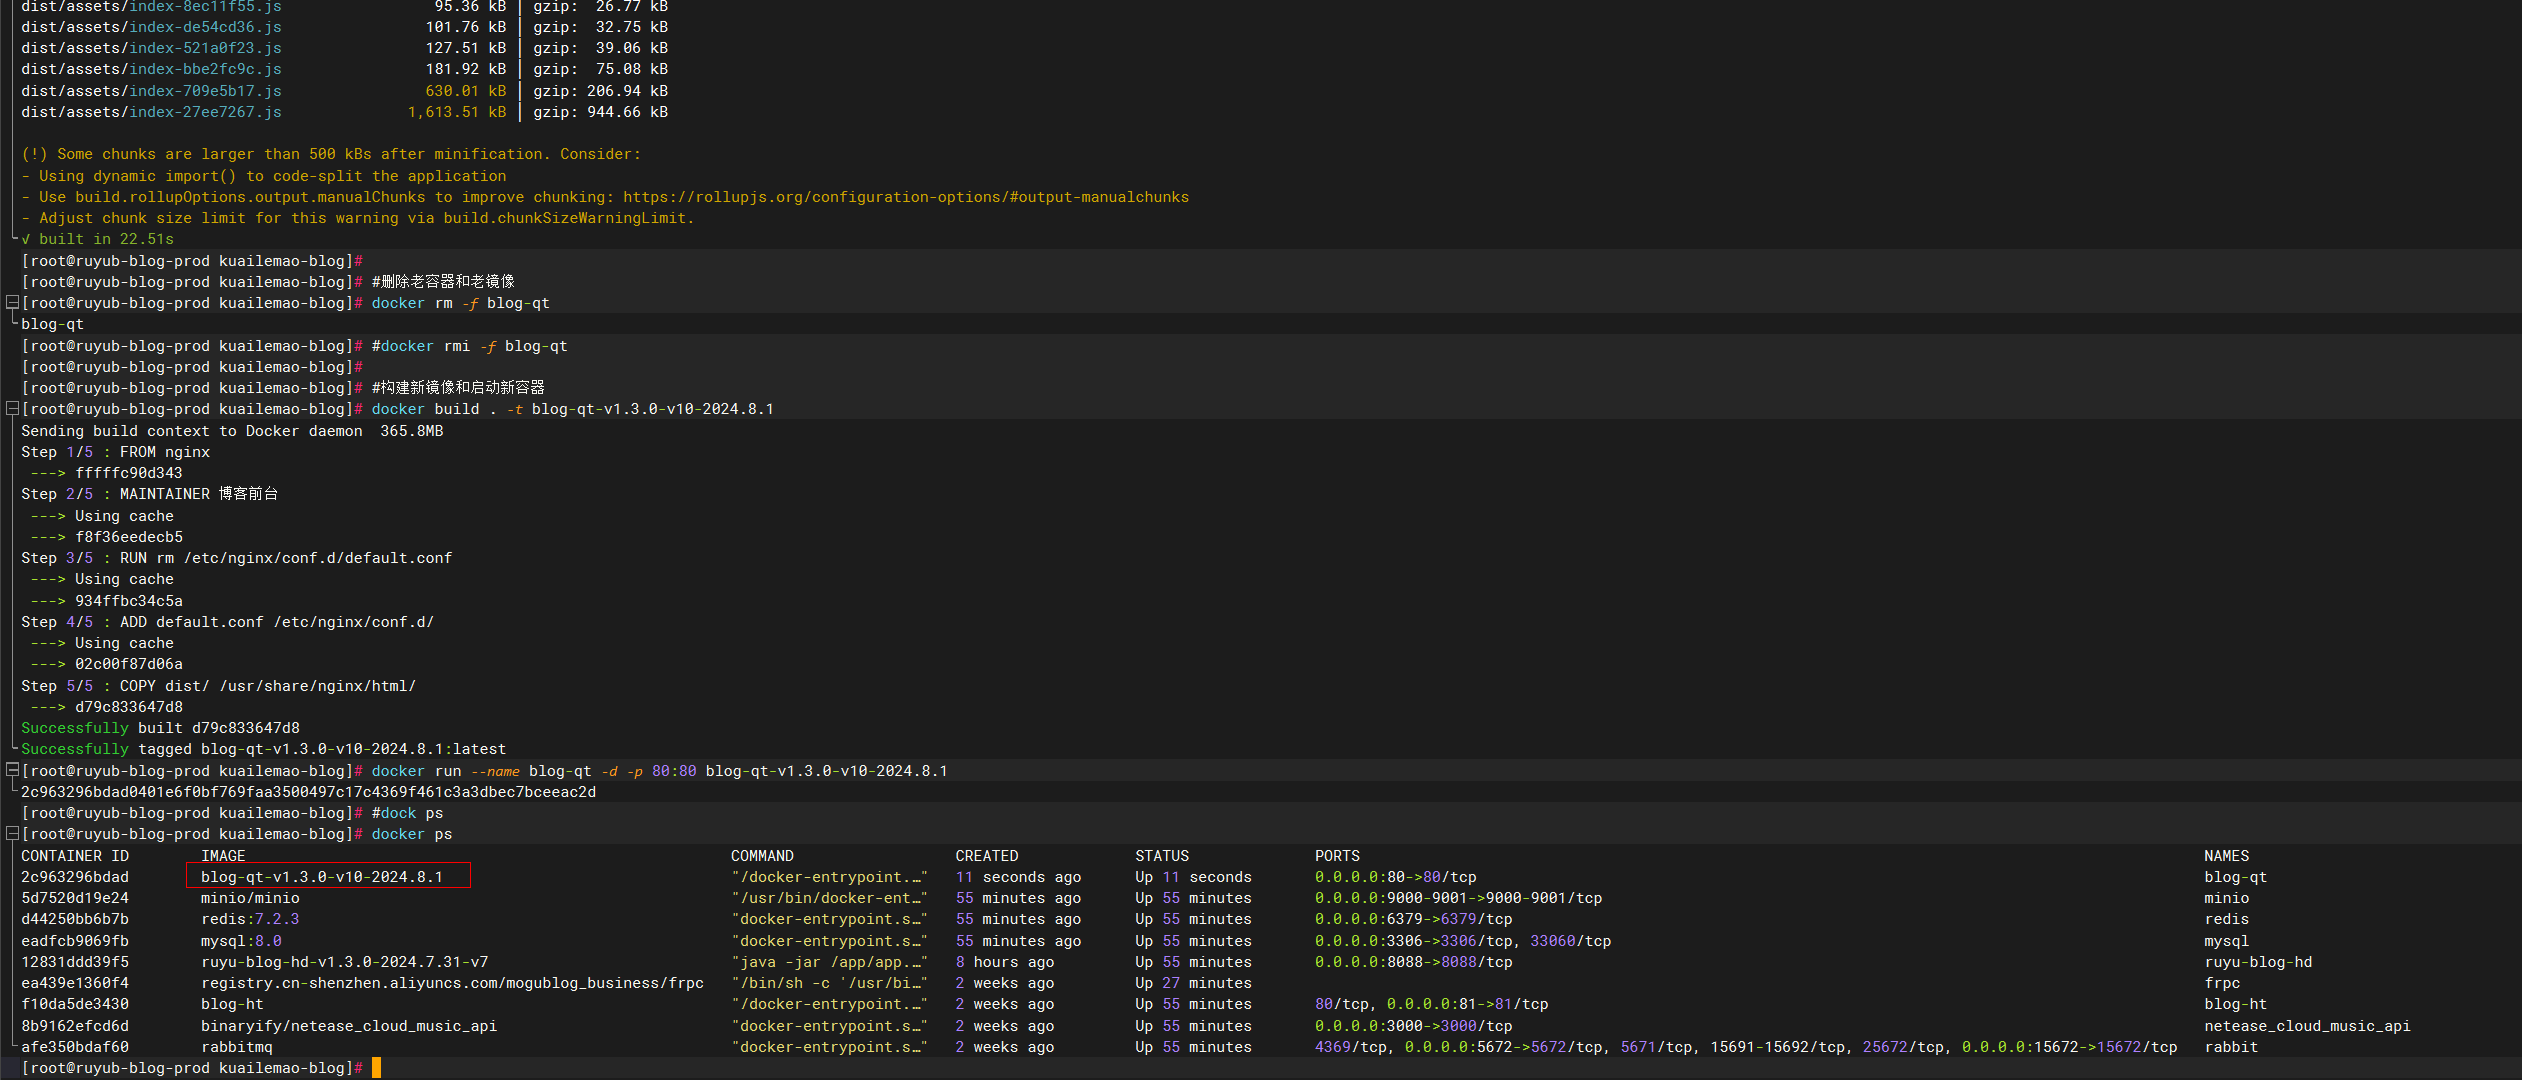
Task: Click image 'rabbitmq' in the last row
Action: click(x=237, y=1047)
